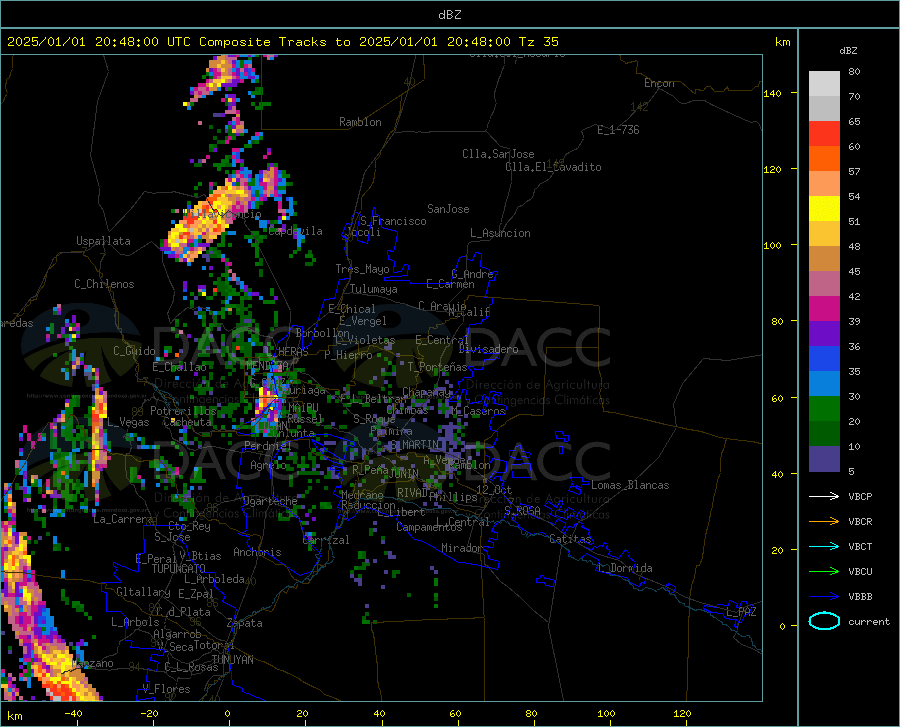Select the red 60-65 dBZ legend swatch
Screen dimensions: 900x727
point(824,134)
